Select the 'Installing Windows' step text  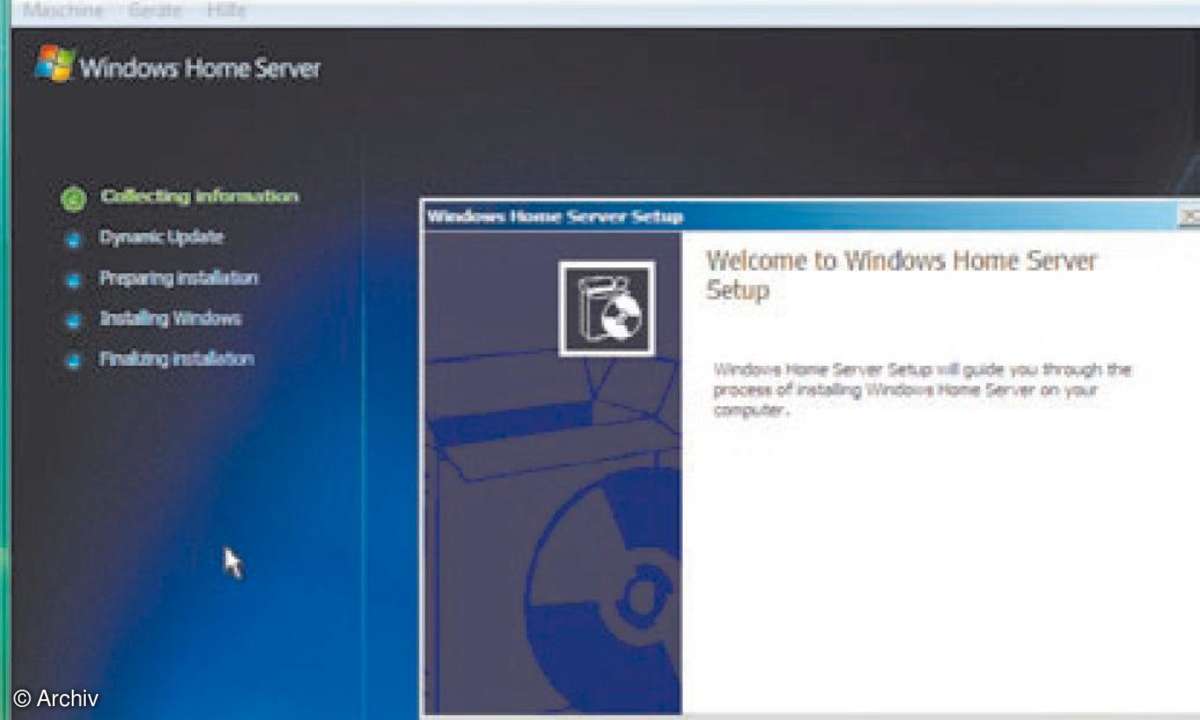coord(170,319)
